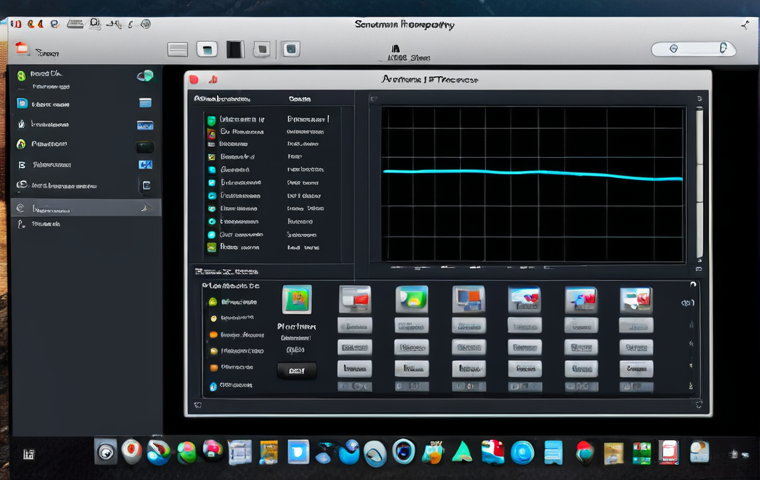Click the dark green badge in the sidebar
Viewport: 760px width, 480px height.
145,146
